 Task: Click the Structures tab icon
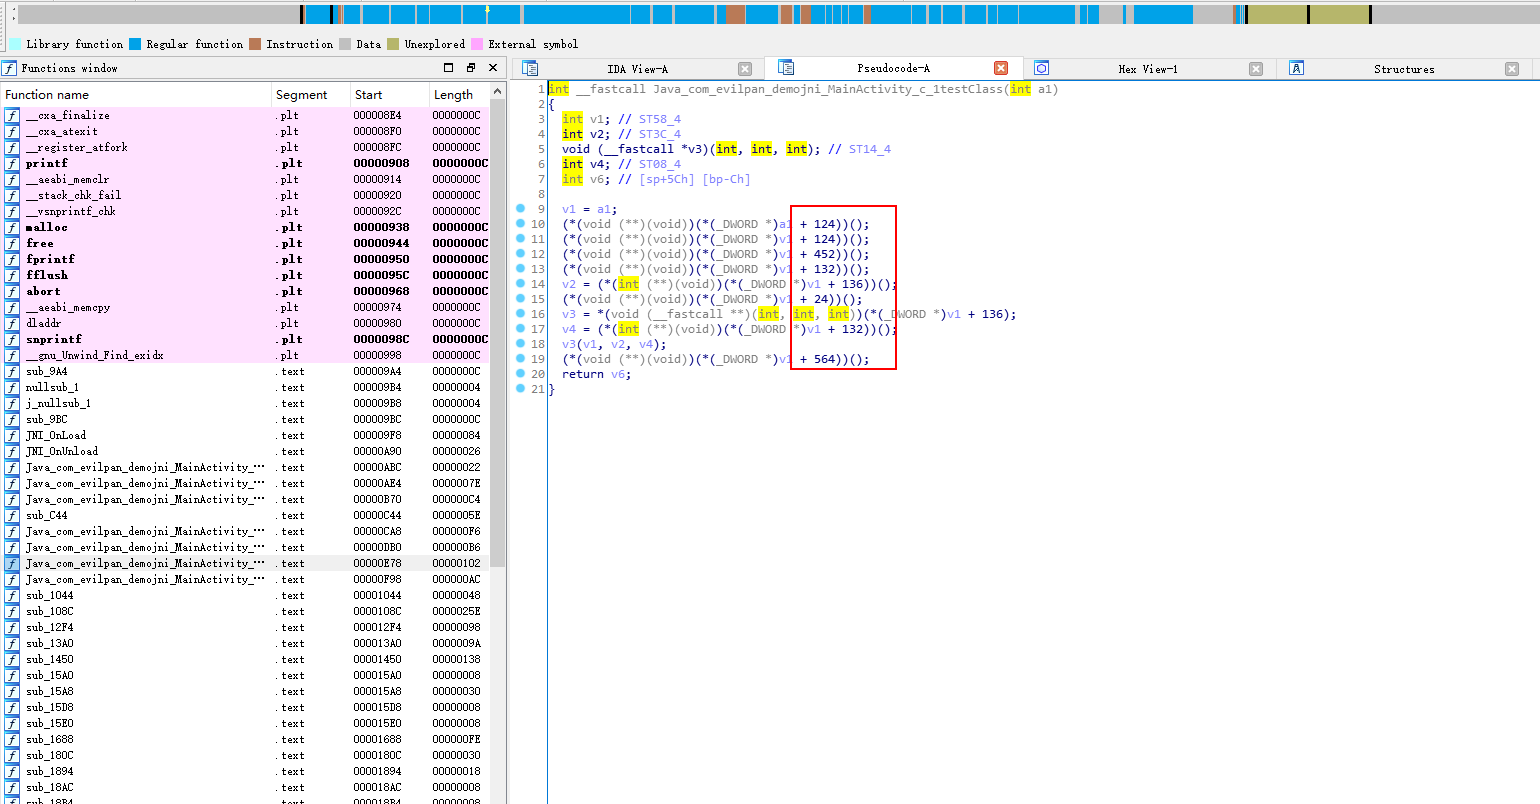(x=1296, y=68)
